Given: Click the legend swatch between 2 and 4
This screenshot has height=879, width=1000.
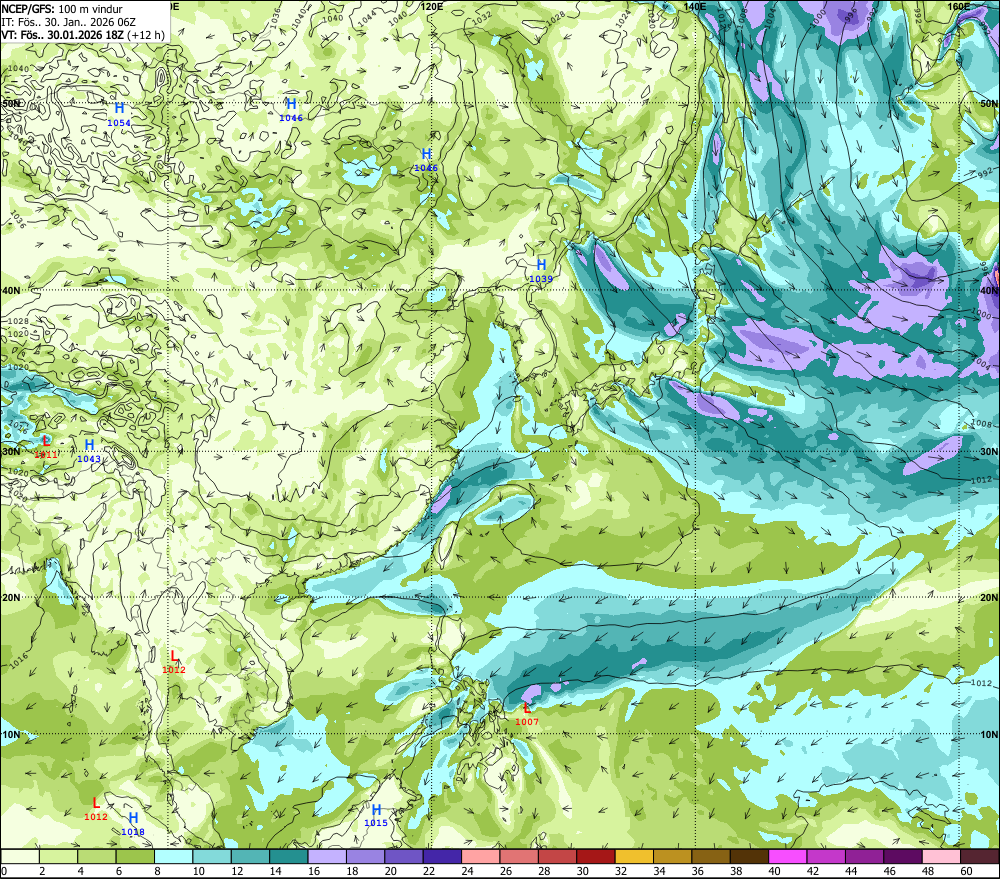Looking at the screenshot, I should click(x=59, y=856).
